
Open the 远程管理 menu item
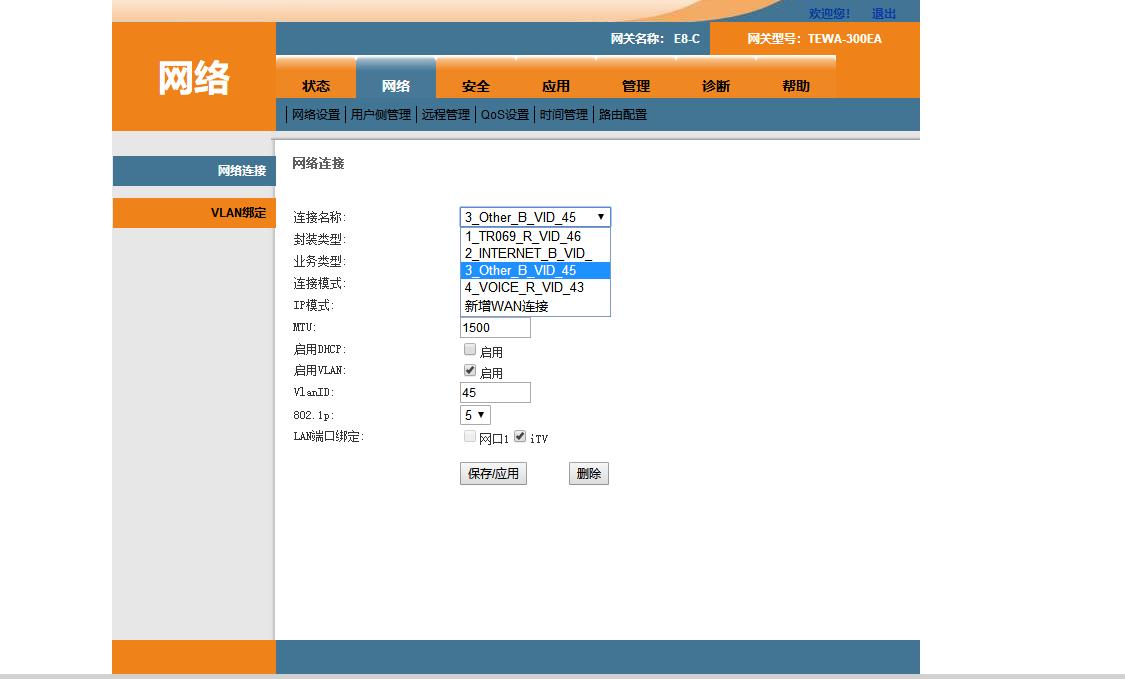(444, 114)
